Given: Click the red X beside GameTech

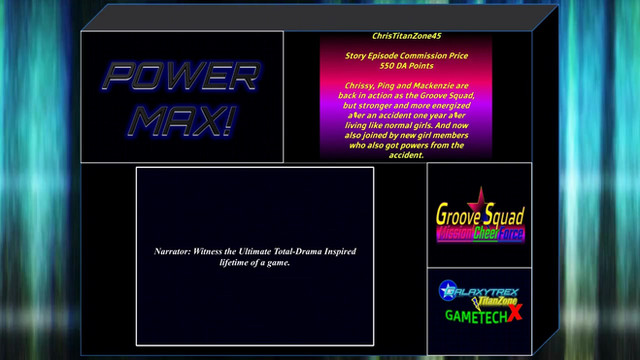Looking at the screenshot, I should coord(515,312).
